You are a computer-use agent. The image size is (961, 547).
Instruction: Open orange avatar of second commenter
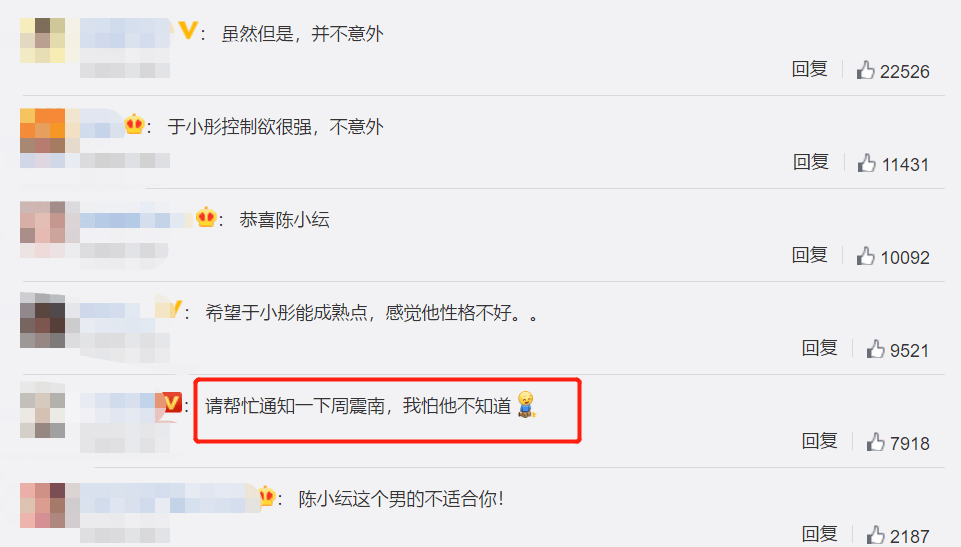coord(42,130)
